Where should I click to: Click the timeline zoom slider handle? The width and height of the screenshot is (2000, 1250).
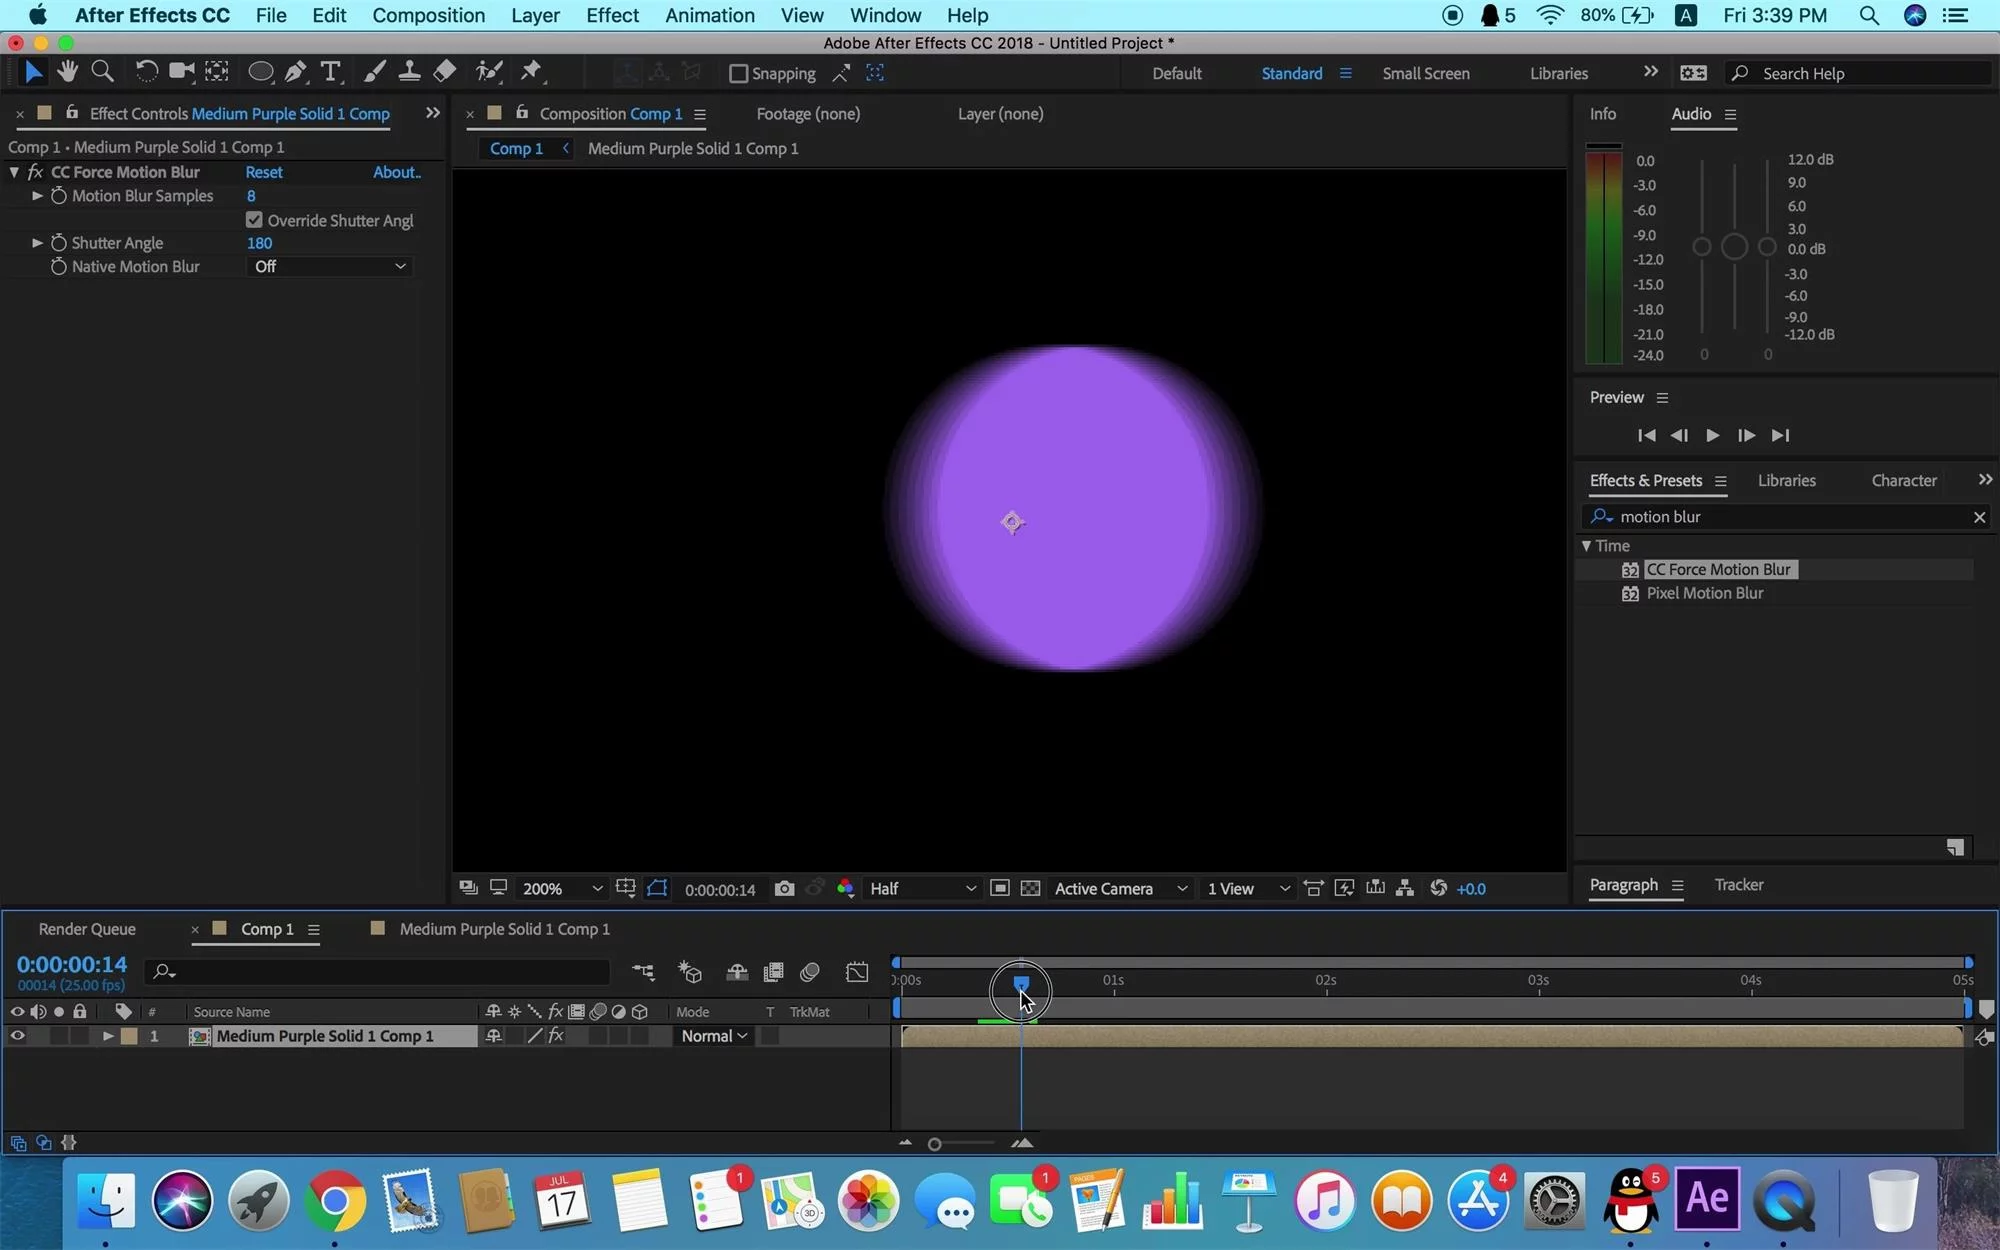[x=934, y=1144]
